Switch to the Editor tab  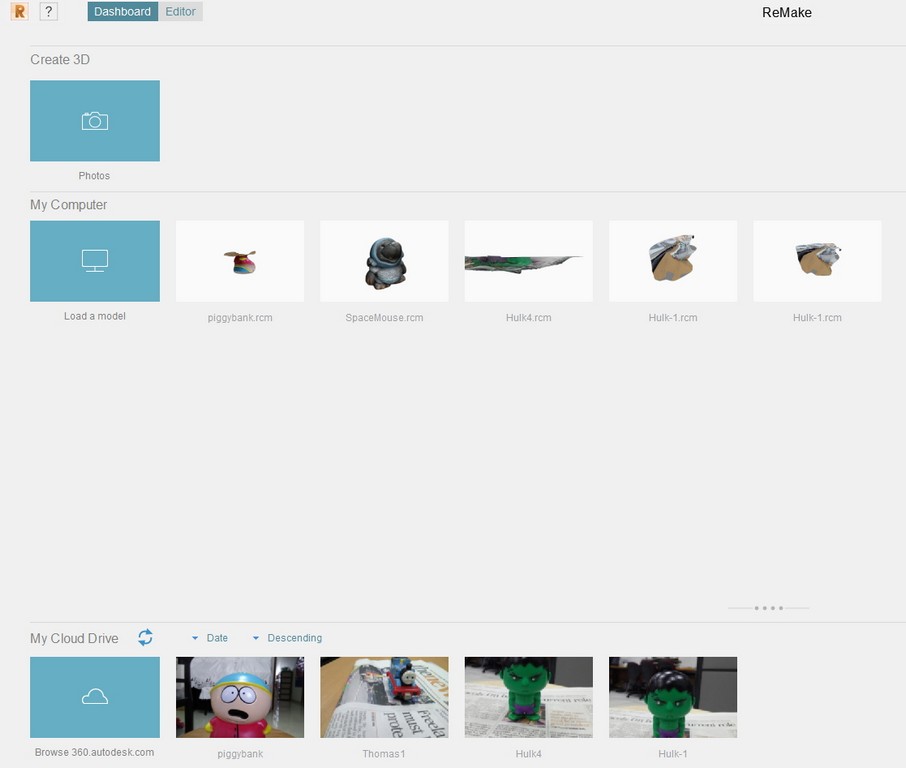pyautogui.click(x=180, y=12)
